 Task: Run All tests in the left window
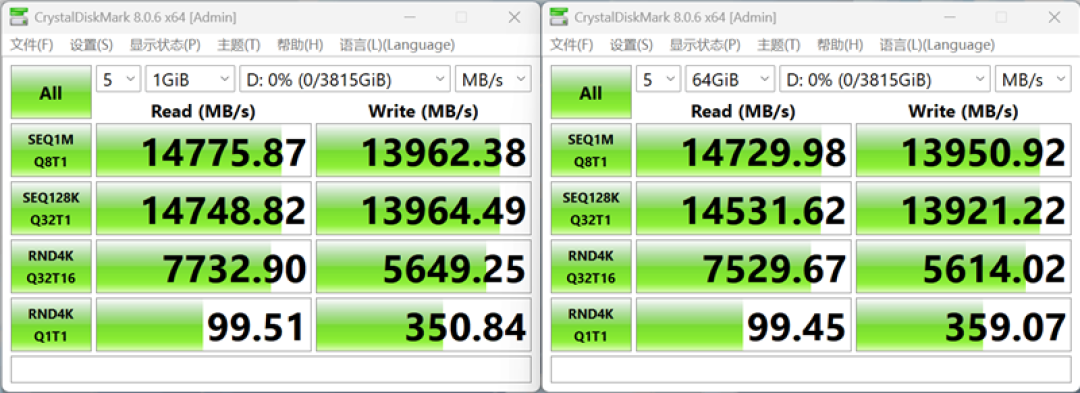pyautogui.click(x=51, y=92)
